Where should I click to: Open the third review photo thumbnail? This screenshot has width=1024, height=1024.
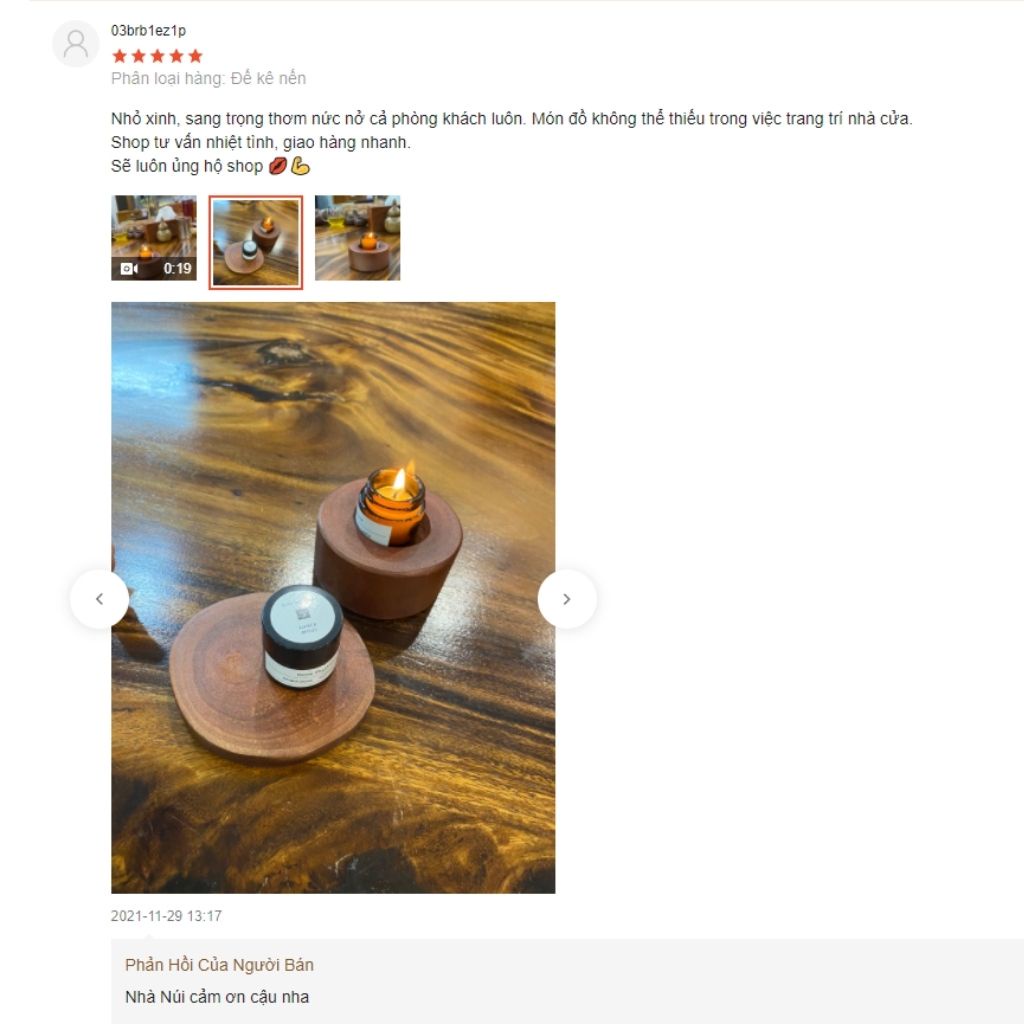(x=357, y=238)
